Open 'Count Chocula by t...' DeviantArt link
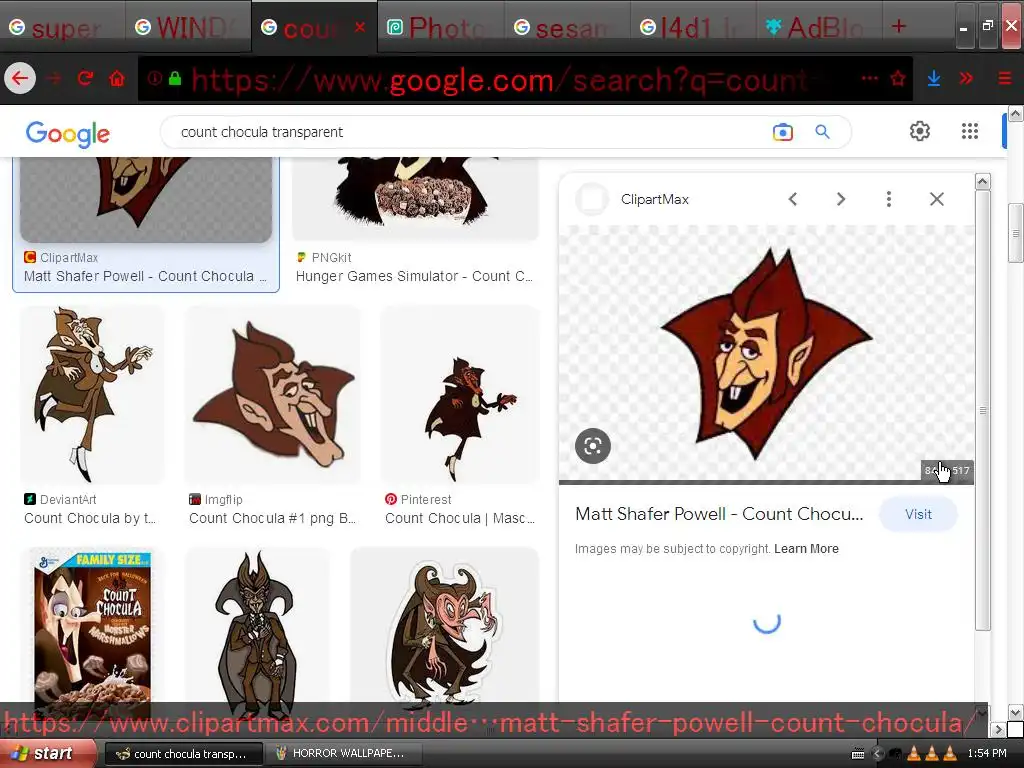The image size is (1024, 768). [90, 519]
